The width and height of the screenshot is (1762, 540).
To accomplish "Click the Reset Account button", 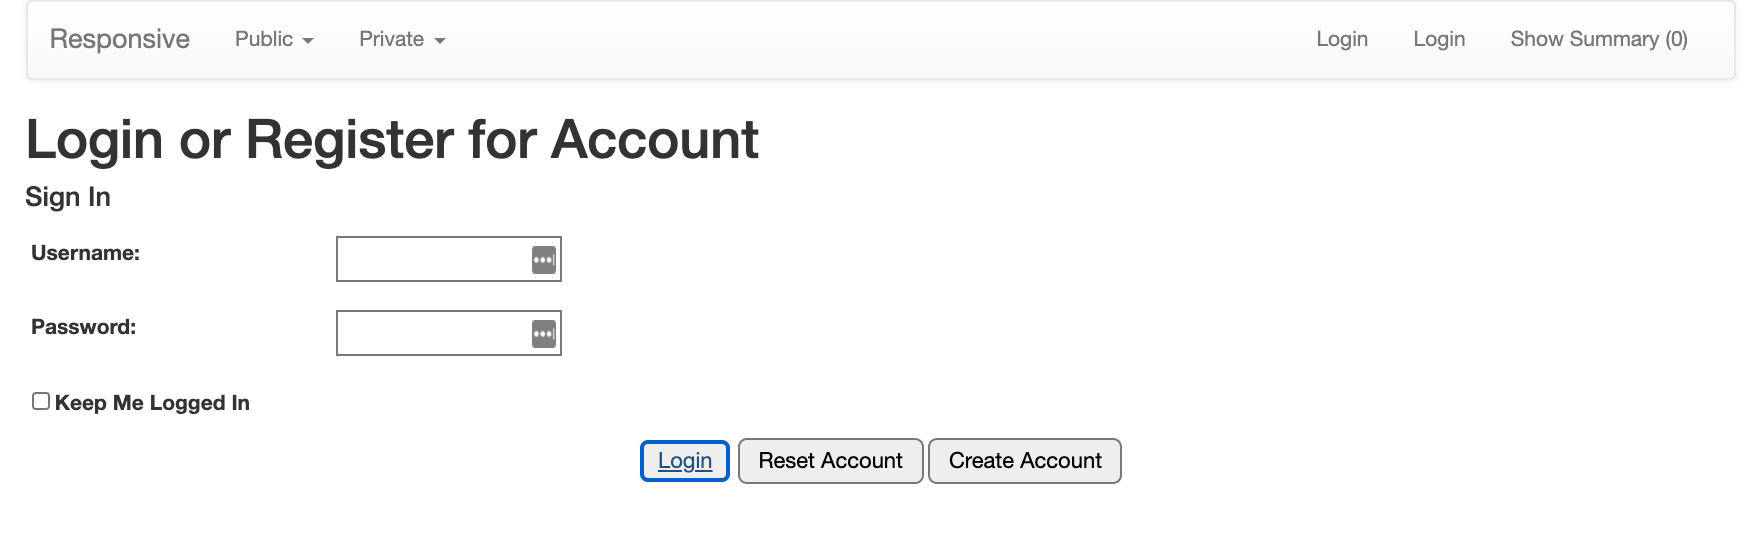I will click(x=830, y=461).
